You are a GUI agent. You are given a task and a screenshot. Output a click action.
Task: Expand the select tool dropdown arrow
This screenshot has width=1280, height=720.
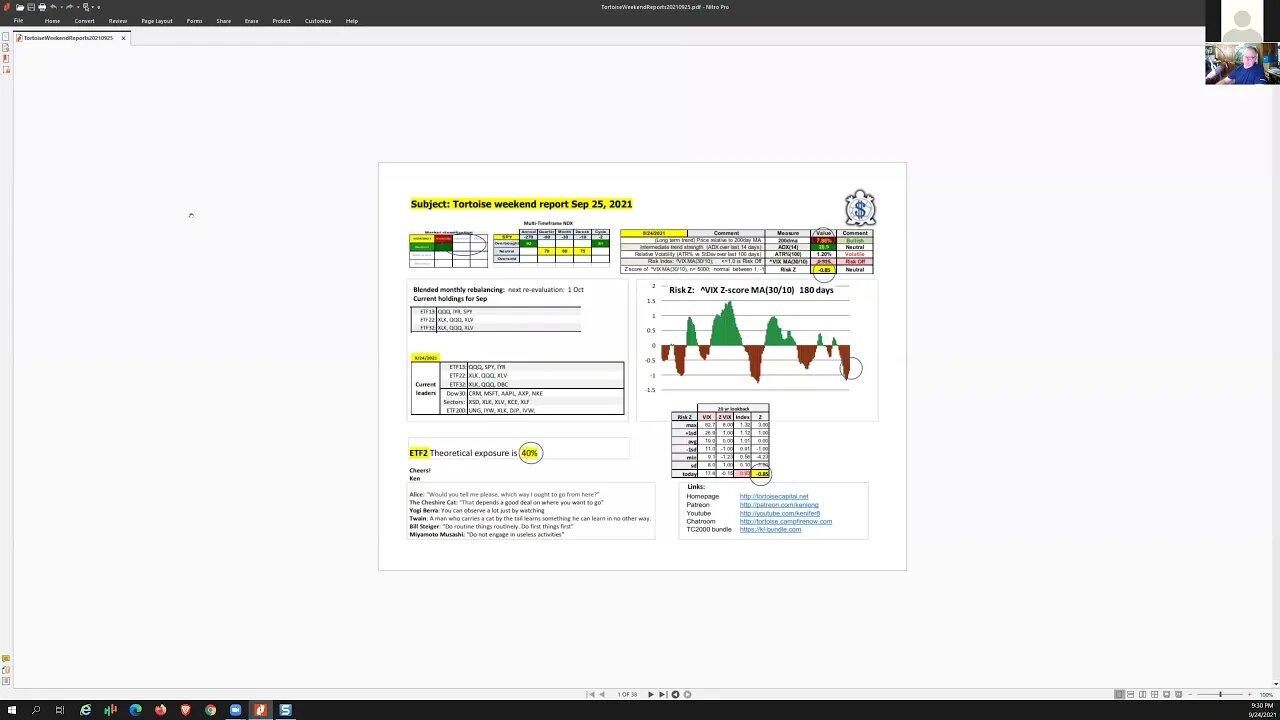pyautogui.click(x=93, y=7)
